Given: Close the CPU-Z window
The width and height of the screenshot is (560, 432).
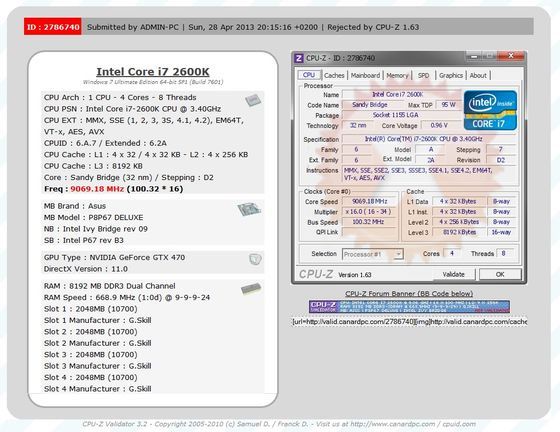Looking at the screenshot, I should (x=511, y=56).
